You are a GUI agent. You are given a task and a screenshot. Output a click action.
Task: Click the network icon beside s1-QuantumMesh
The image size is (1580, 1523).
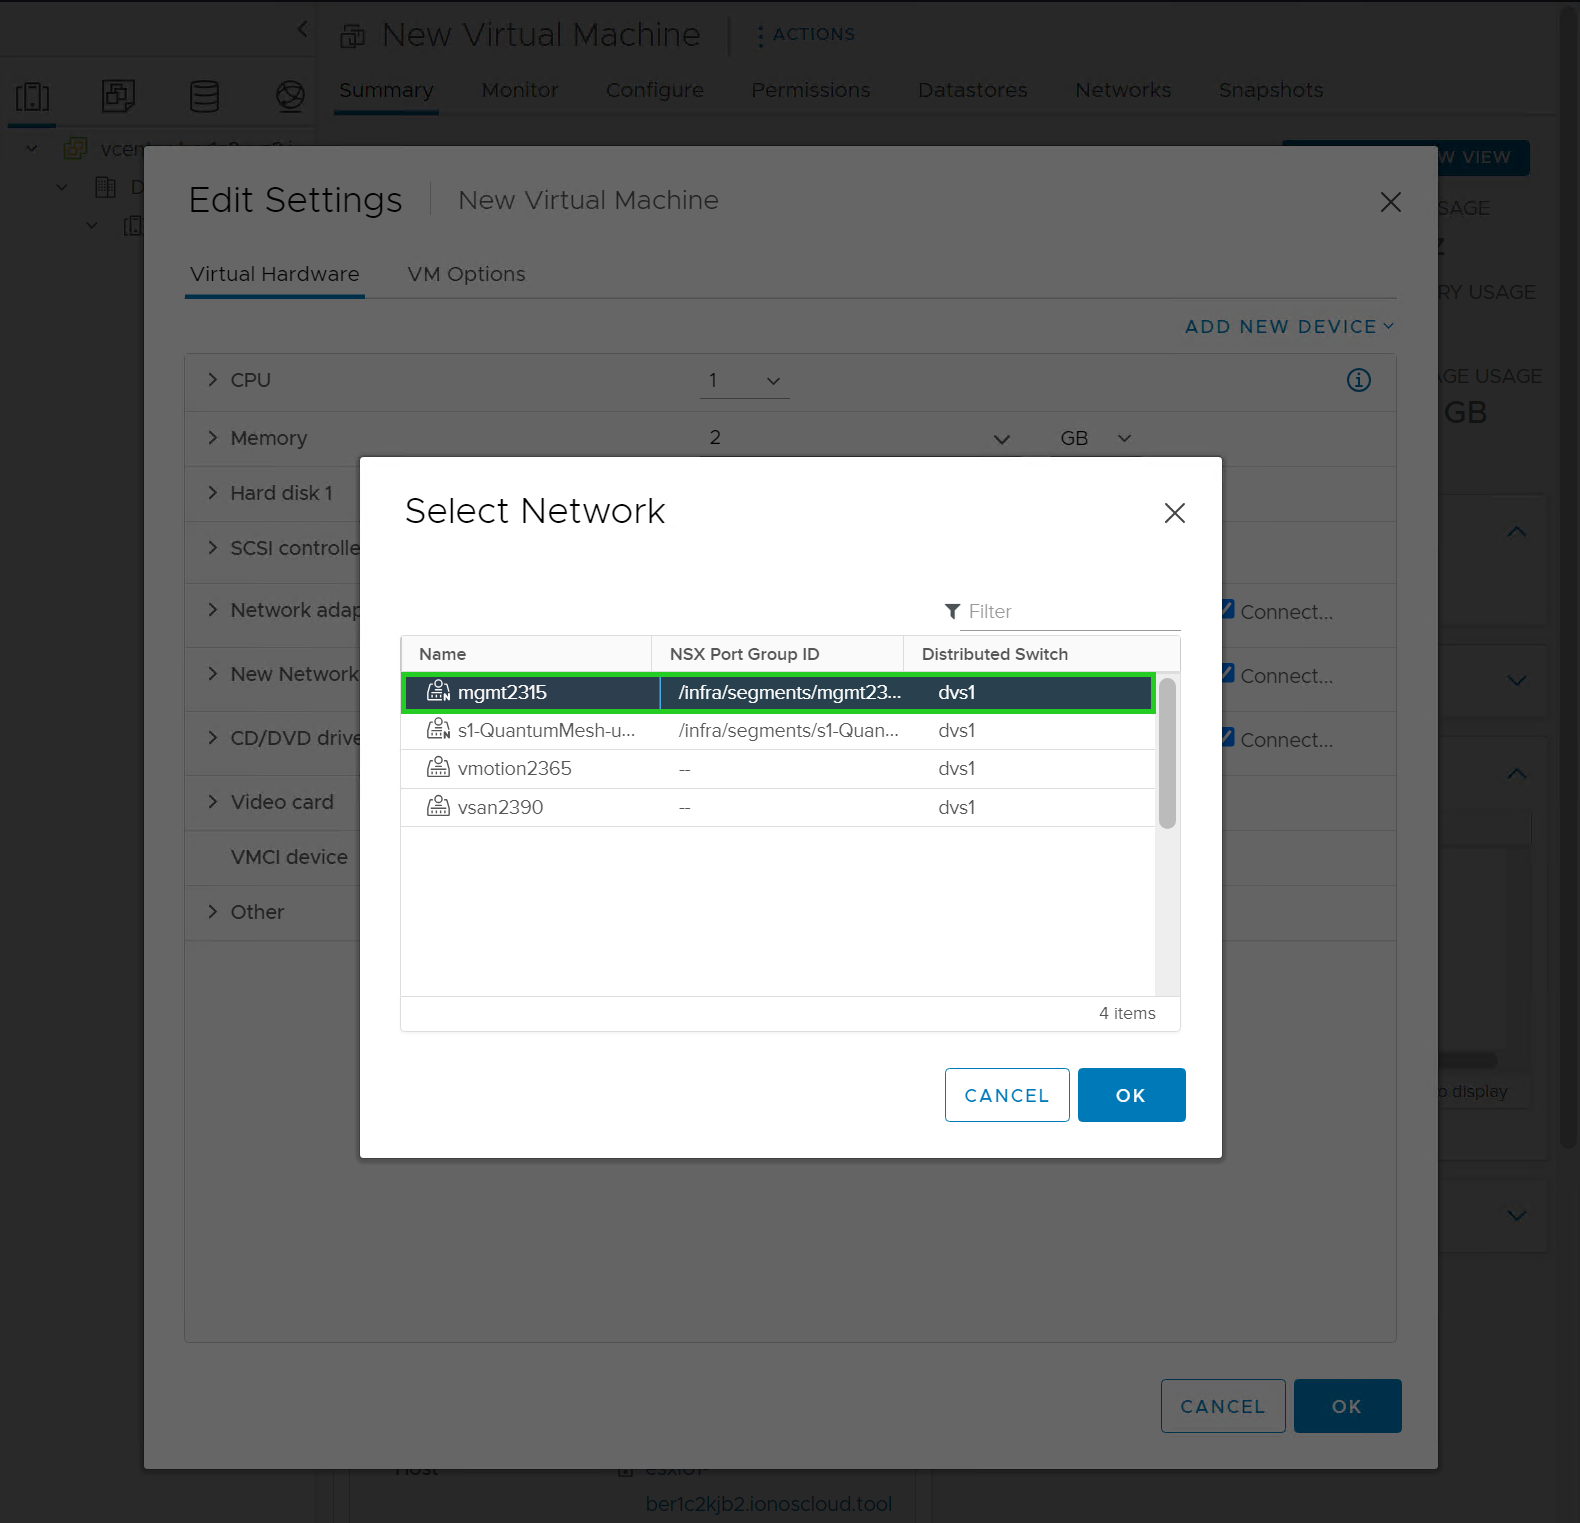click(438, 730)
